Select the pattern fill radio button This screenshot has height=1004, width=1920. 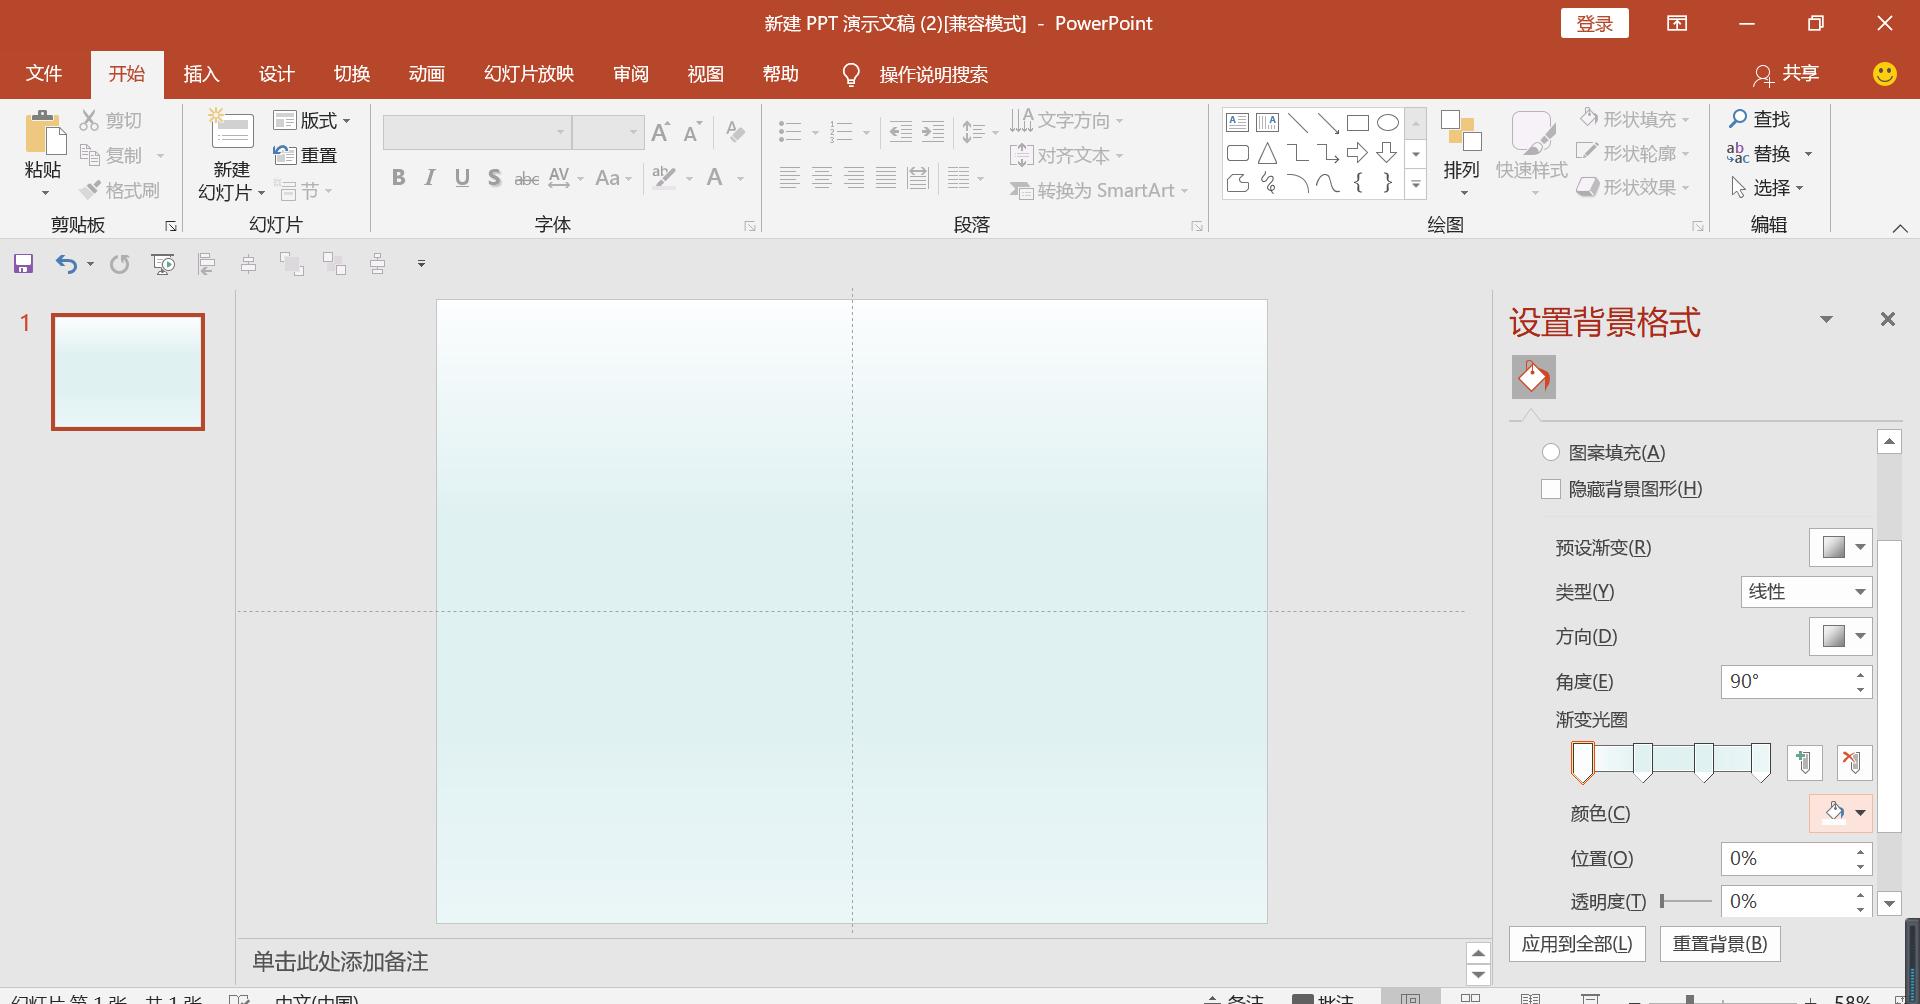1551,452
